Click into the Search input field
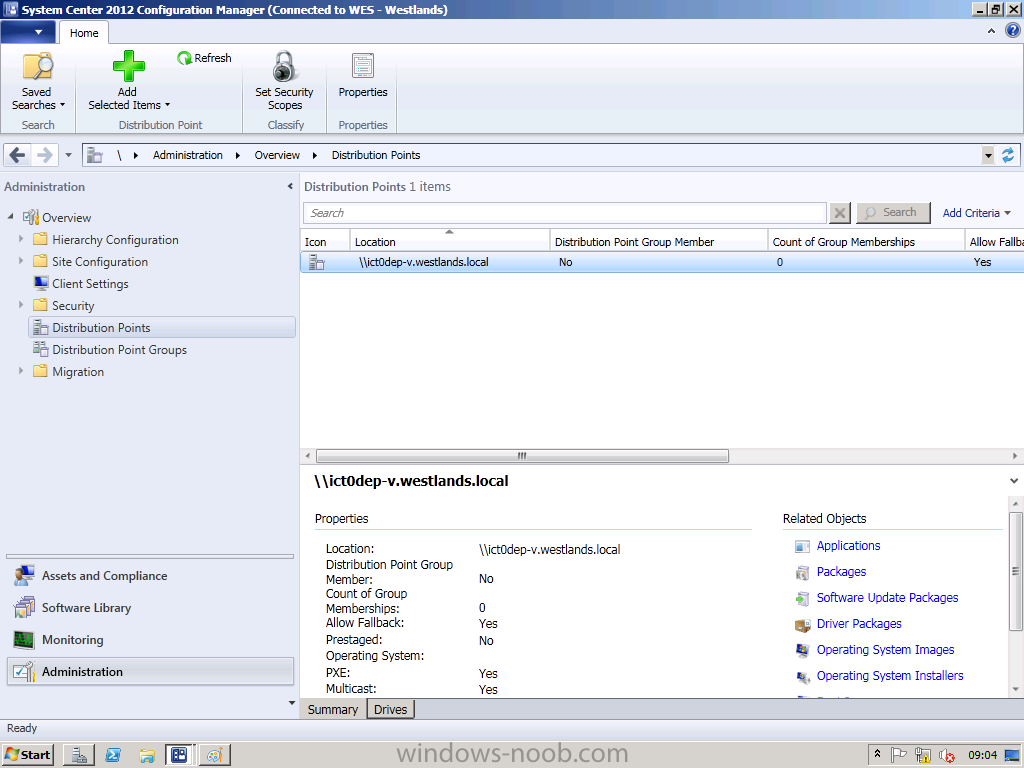 (x=565, y=213)
